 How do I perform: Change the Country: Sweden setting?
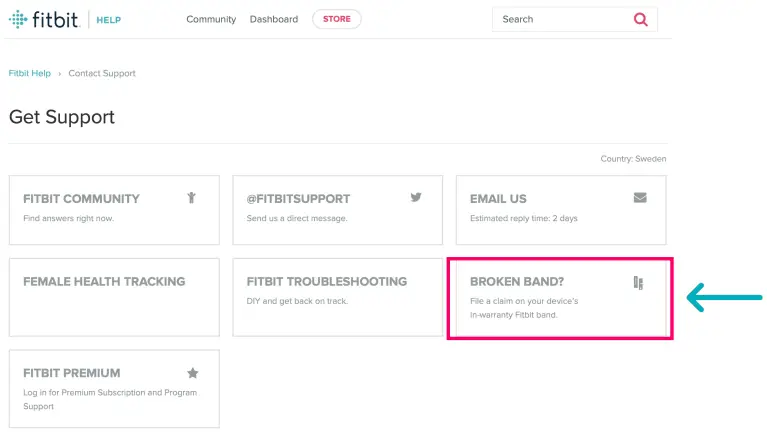pyautogui.click(x=633, y=159)
